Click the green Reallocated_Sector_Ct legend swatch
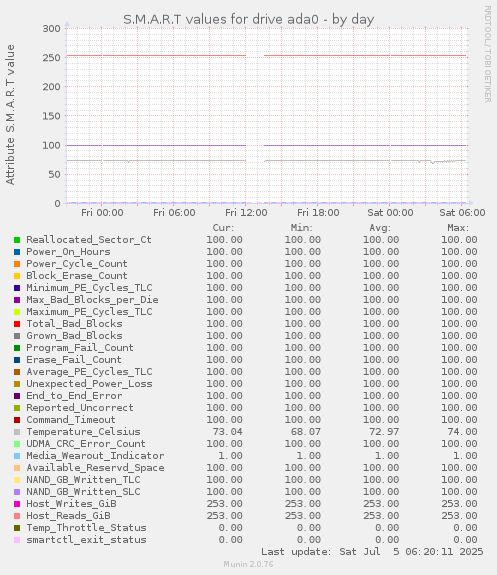The width and height of the screenshot is (497, 575). (17, 240)
